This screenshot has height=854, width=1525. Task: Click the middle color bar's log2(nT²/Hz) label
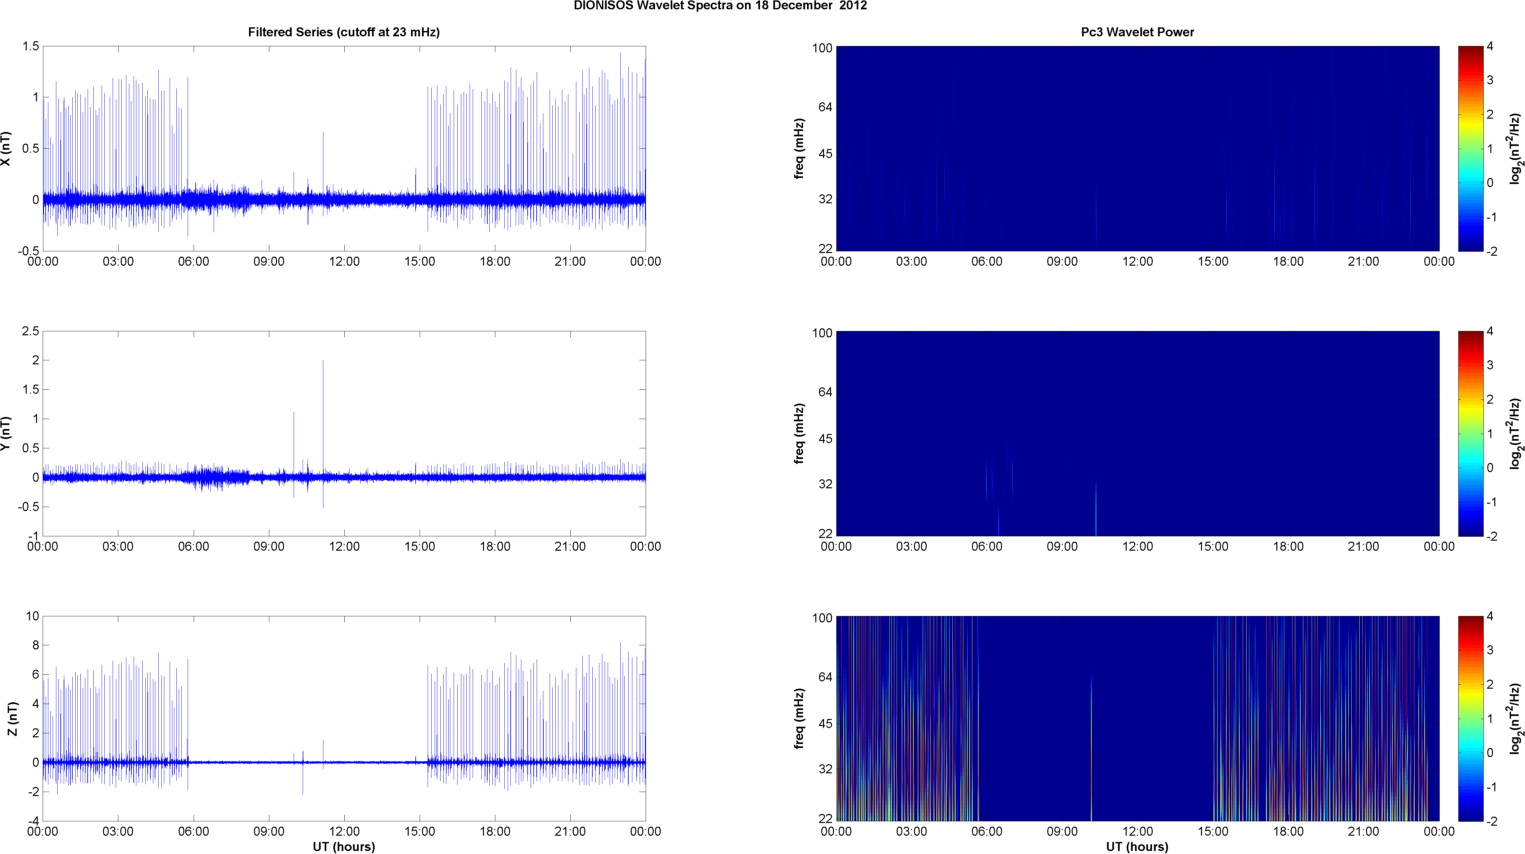coord(1516,434)
